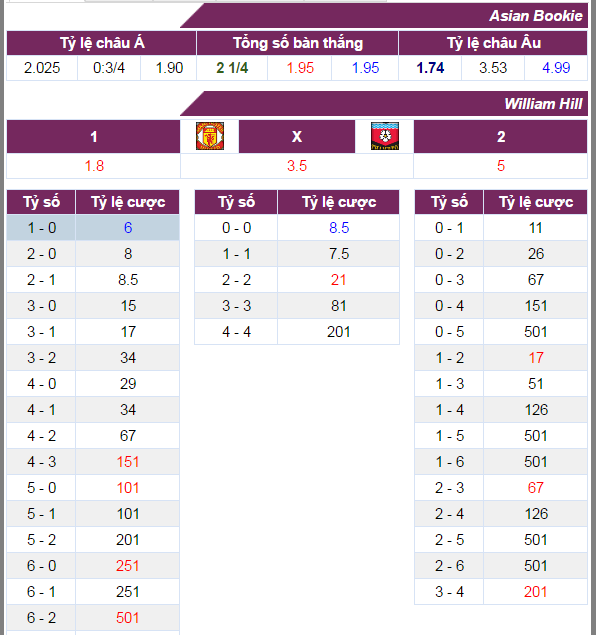The width and height of the screenshot is (596, 635).
Task: Select the 'Tỷ lệ châu Á' column header
Action: (102, 43)
